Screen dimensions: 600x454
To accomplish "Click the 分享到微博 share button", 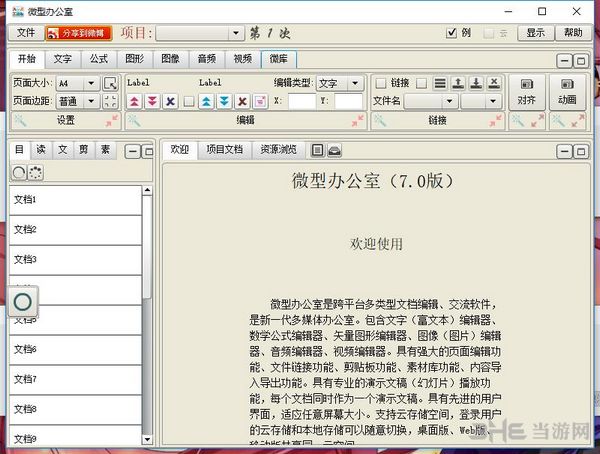I will pyautogui.click(x=79, y=33).
